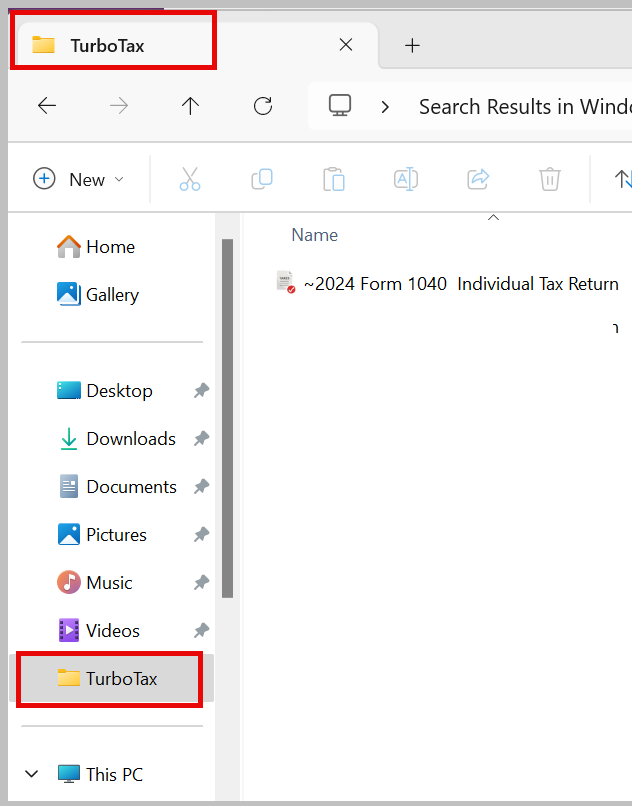
Task: Expand the This PC tree node
Action: (x=31, y=774)
